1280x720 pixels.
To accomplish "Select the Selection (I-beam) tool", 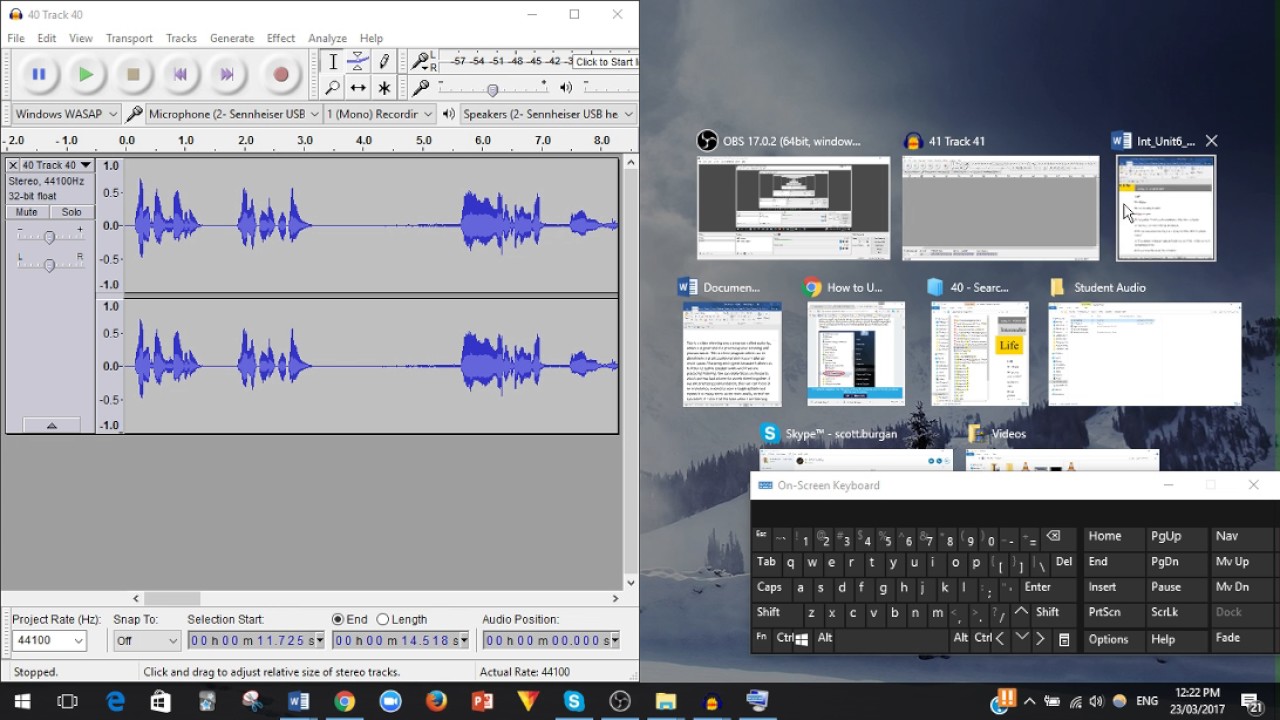I will coord(333,62).
